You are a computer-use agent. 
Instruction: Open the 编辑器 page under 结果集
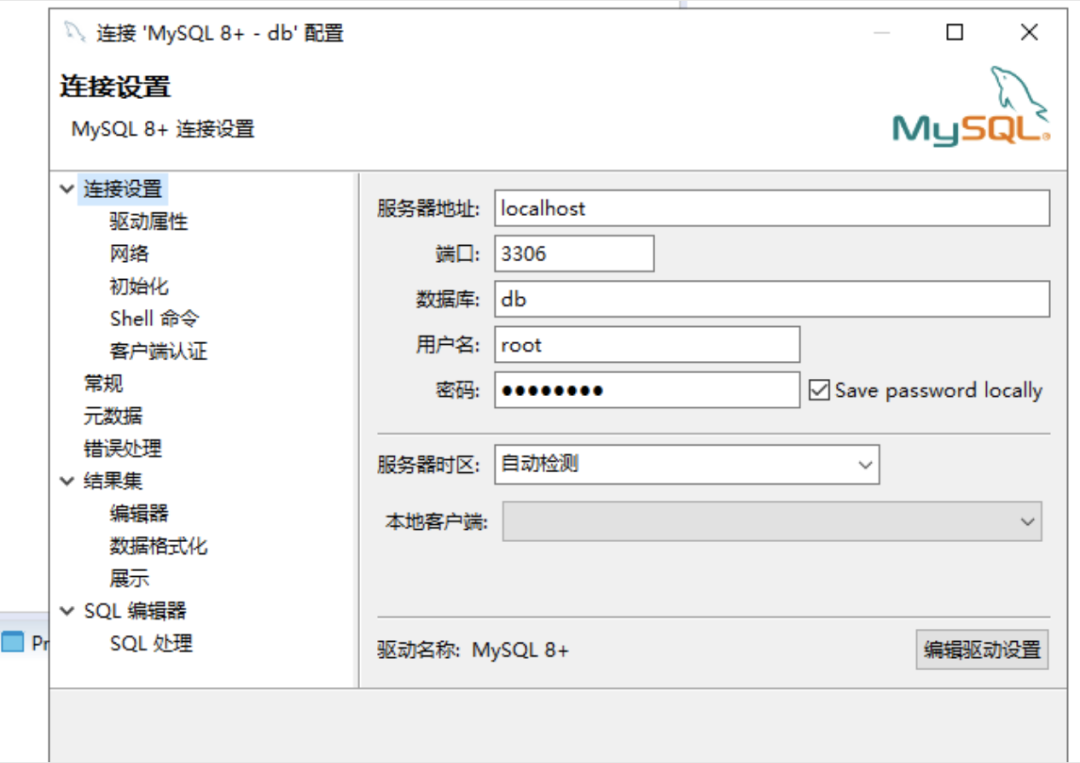(x=138, y=513)
